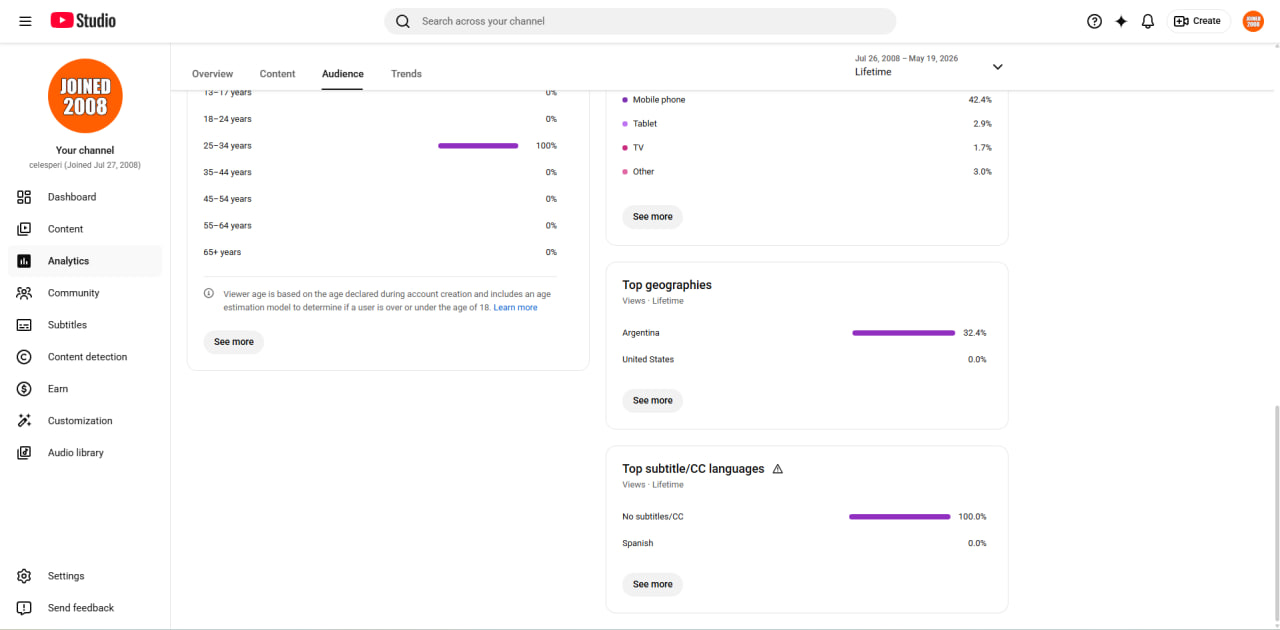Open the hamburger navigation menu
1280x630 pixels.
click(x=25, y=21)
